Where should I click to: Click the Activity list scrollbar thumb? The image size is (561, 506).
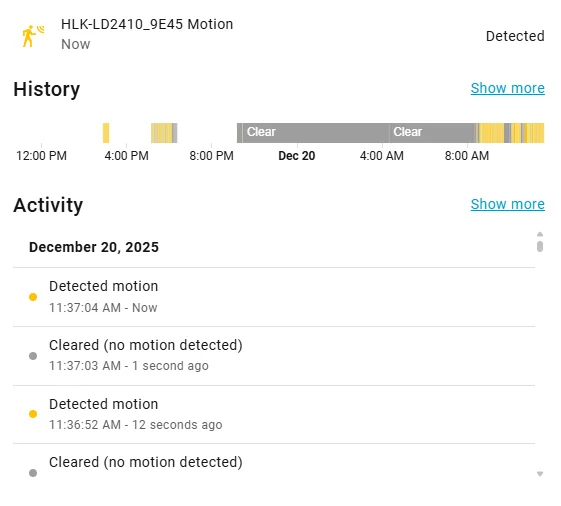click(x=540, y=246)
